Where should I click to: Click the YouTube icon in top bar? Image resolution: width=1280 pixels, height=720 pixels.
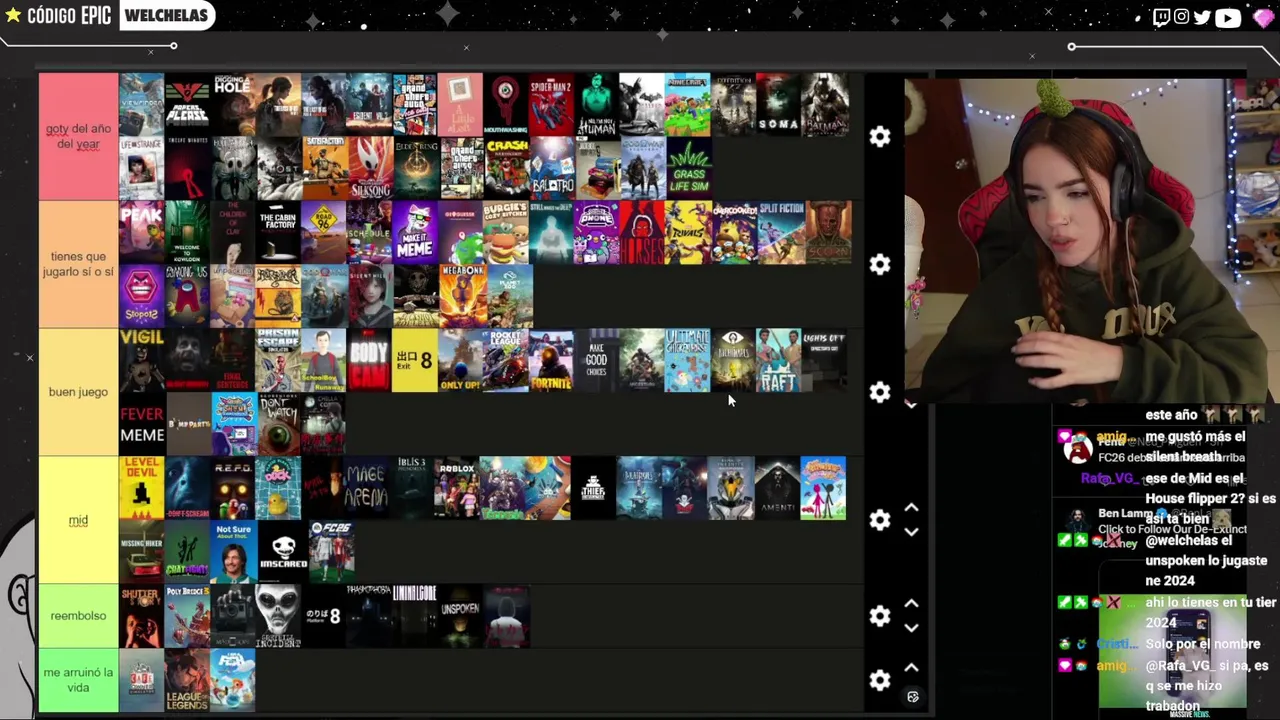[1227, 17]
